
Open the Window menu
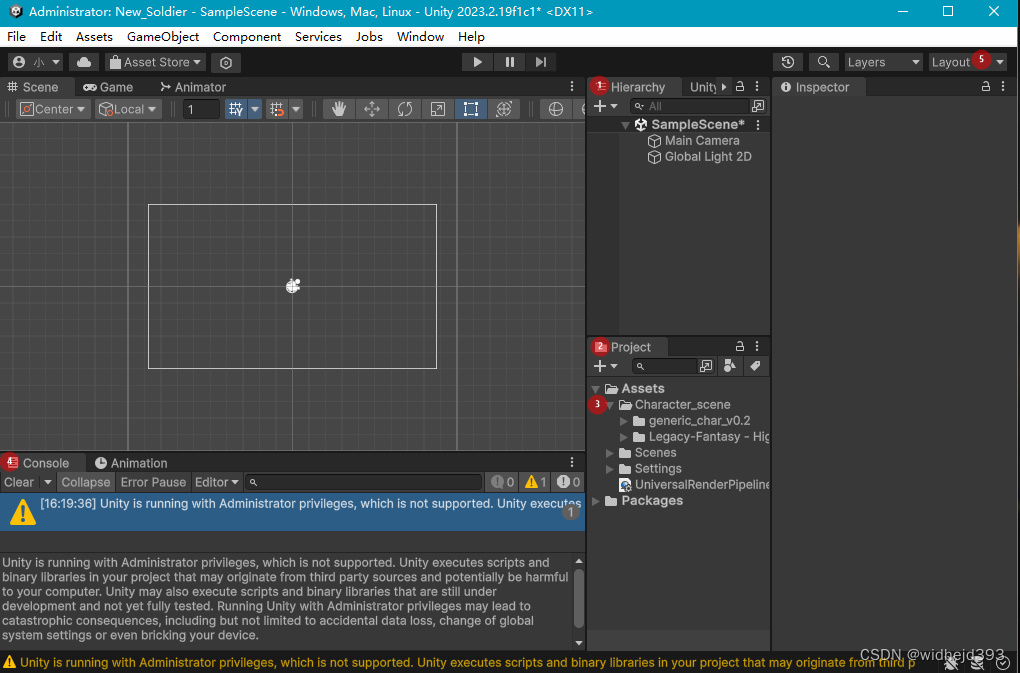pos(420,36)
